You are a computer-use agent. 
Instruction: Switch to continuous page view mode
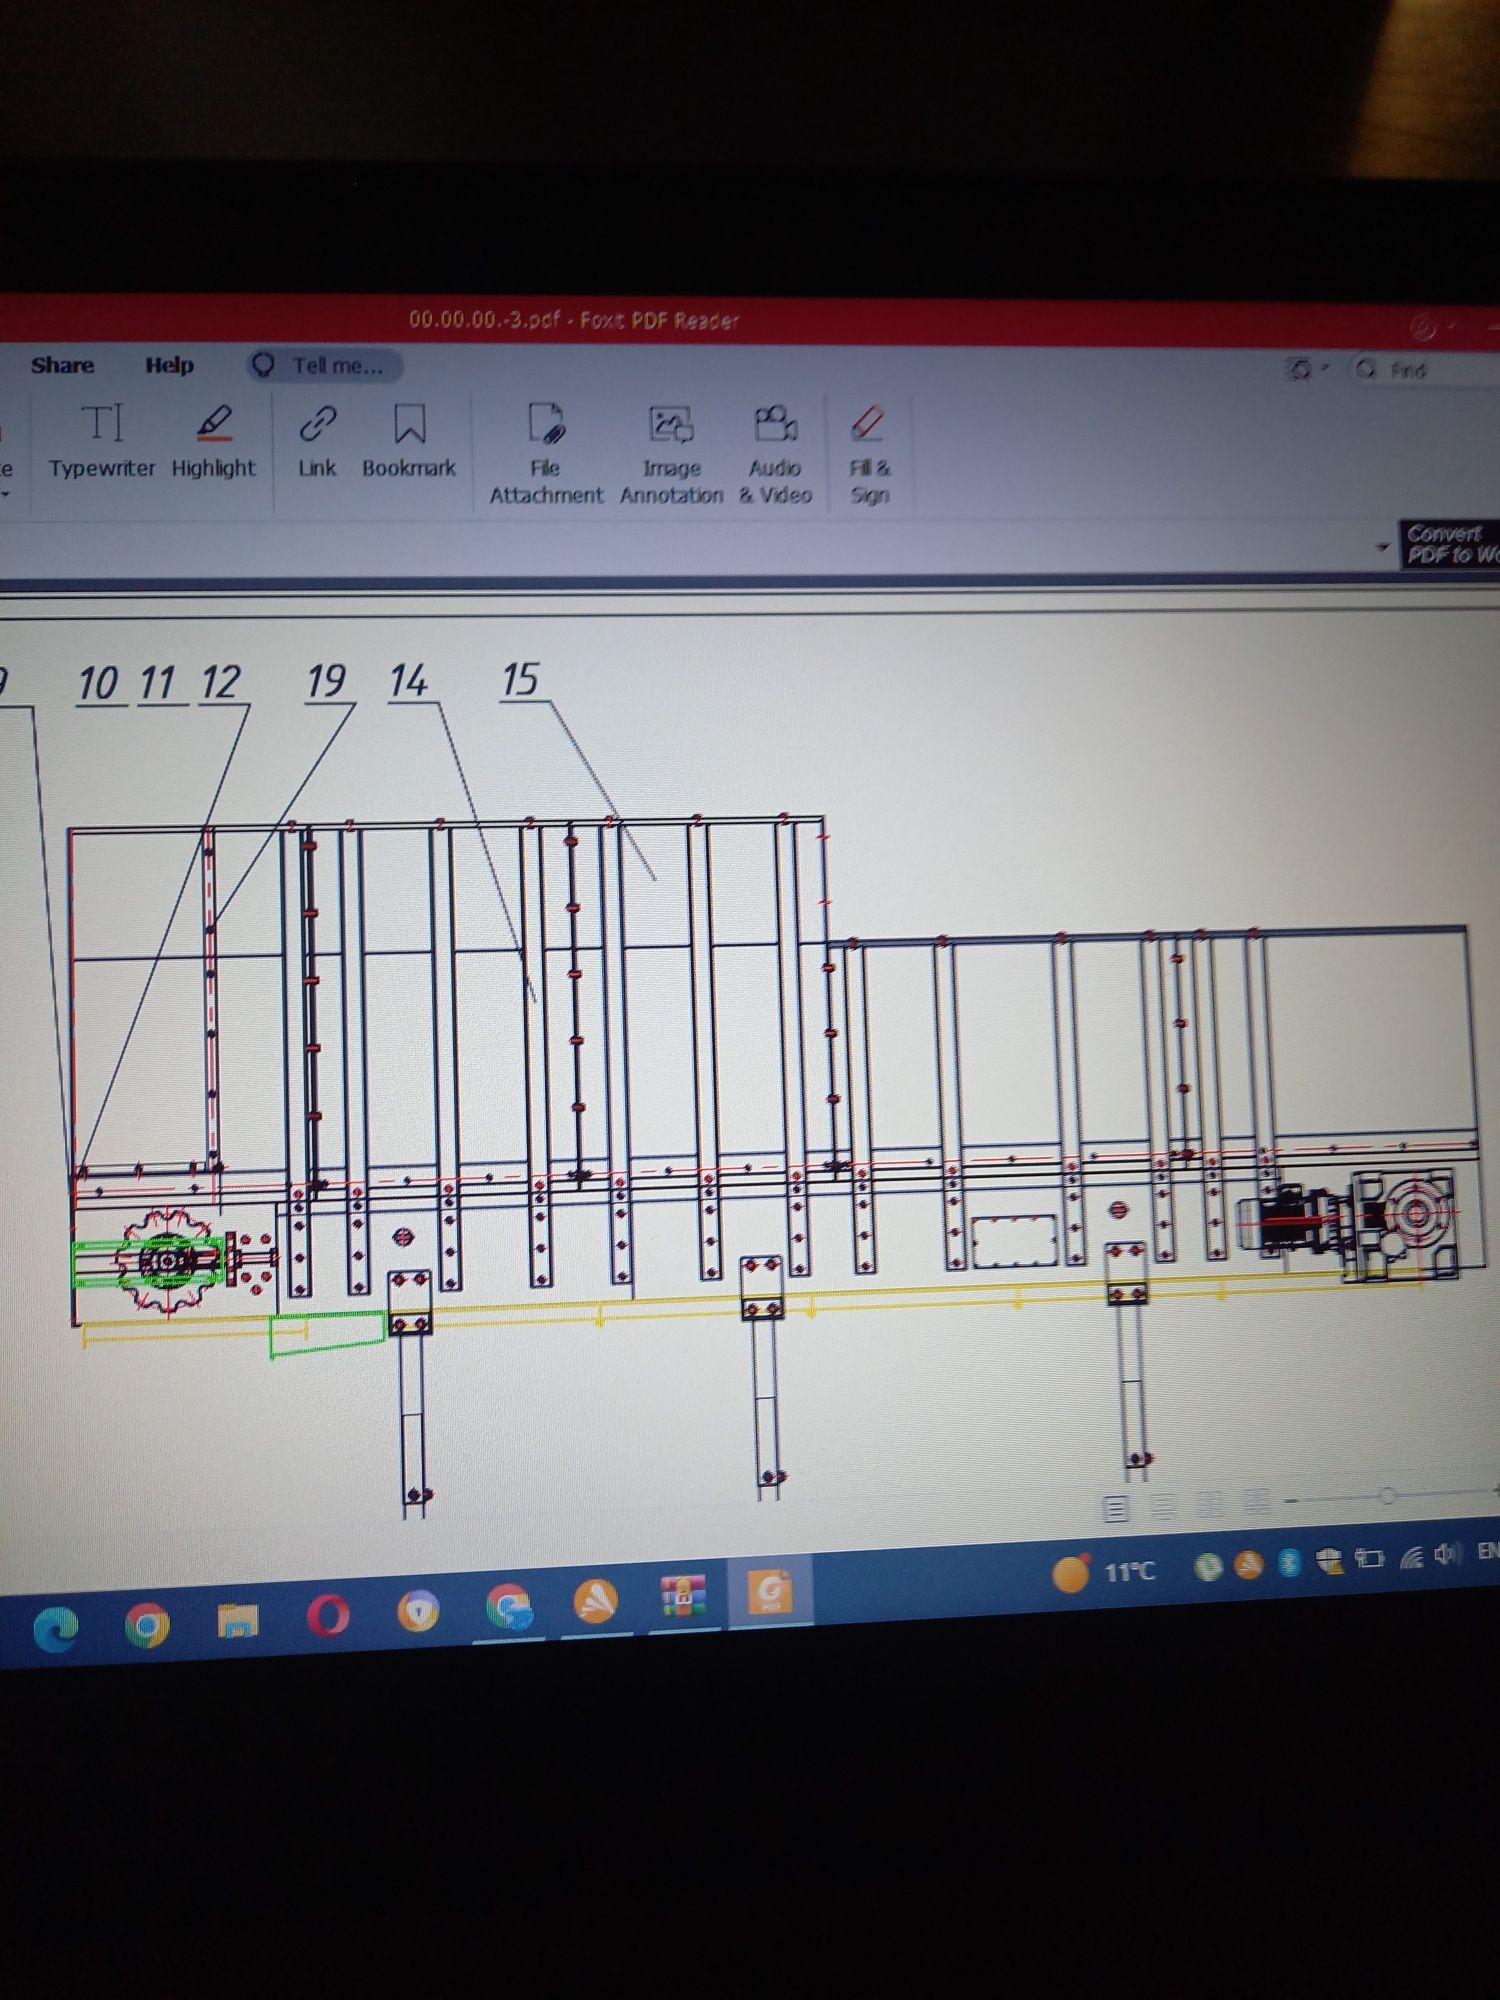(1163, 1505)
